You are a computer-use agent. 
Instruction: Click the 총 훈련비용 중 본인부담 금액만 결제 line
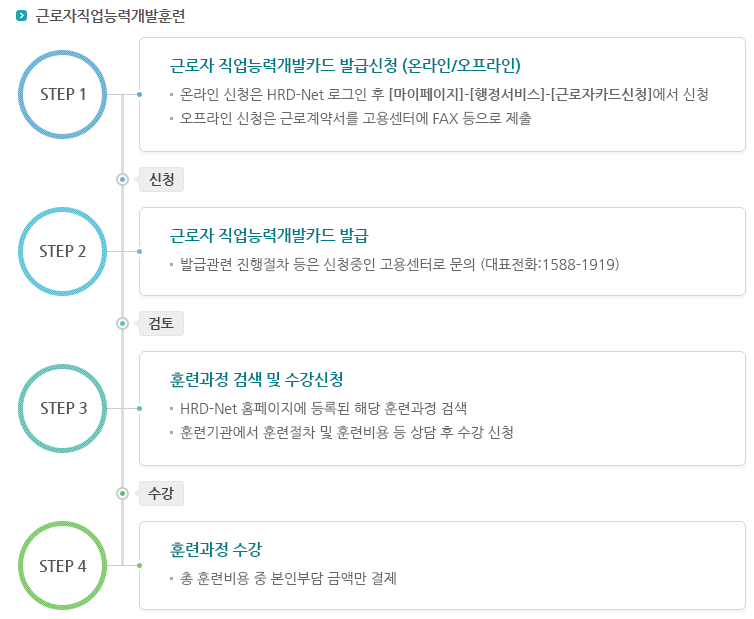(x=289, y=578)
